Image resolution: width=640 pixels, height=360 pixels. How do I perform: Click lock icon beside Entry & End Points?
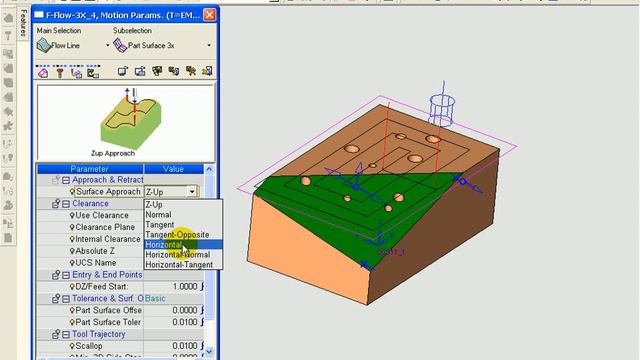(56, 275)
